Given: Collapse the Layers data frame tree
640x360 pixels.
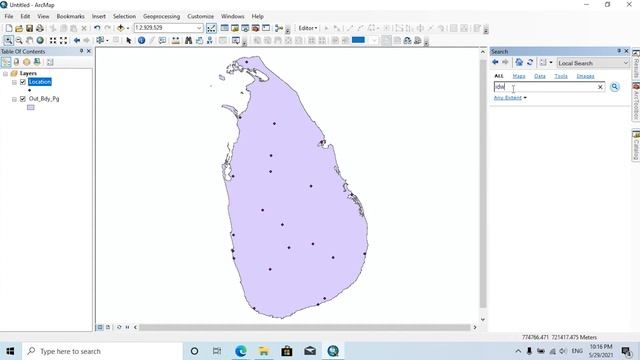Looking at the screenshot, I should (5, 73).
